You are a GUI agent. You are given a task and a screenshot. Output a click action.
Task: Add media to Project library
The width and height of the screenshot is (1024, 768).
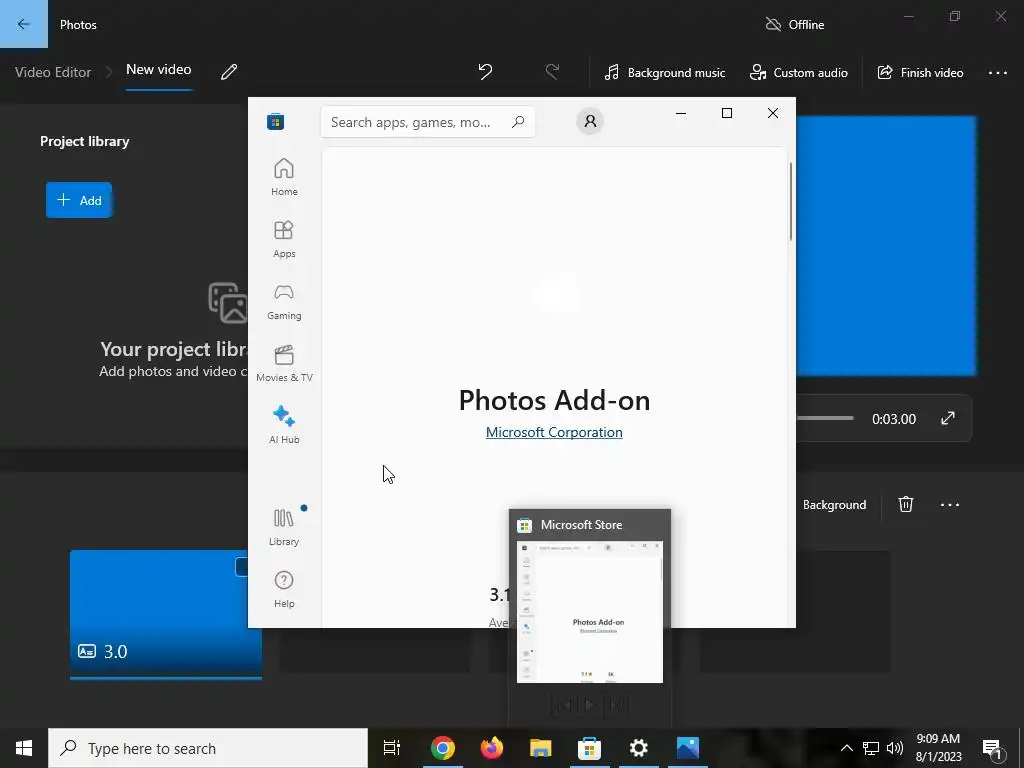[x=79, y=200]
